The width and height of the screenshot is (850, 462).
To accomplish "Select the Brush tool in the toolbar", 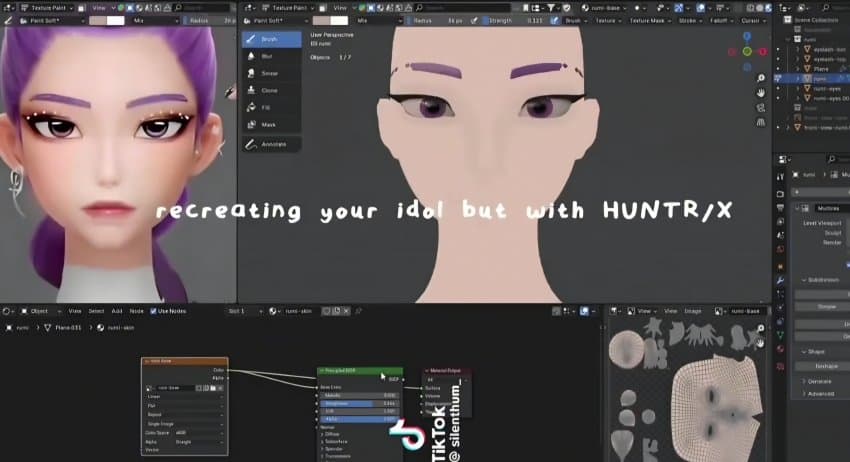I will 270,39.
